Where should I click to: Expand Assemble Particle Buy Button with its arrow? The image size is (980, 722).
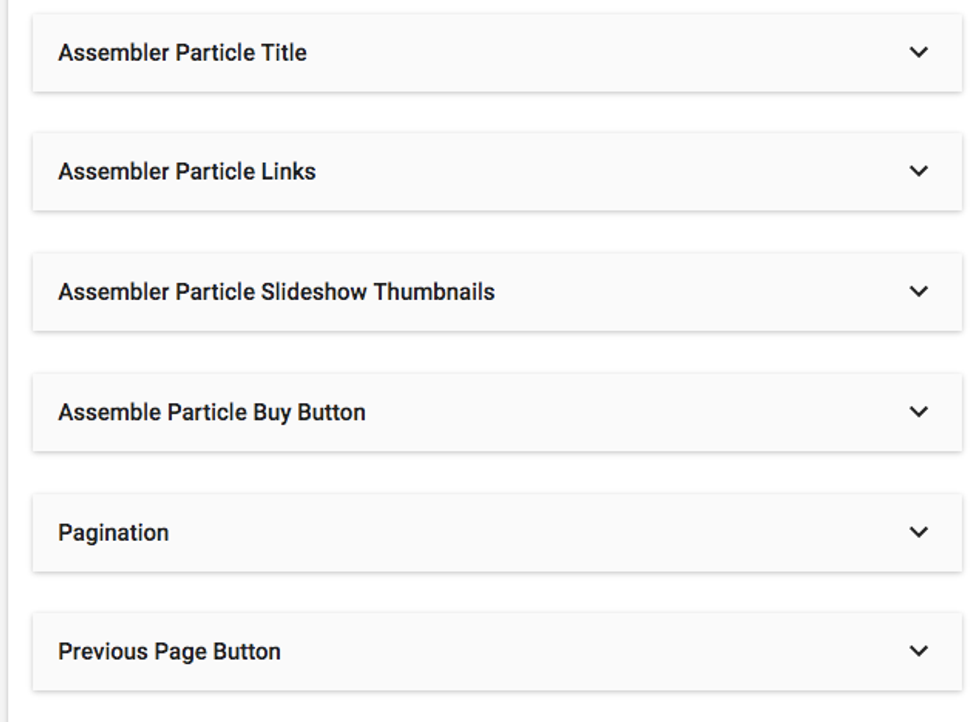coord(918,411)
